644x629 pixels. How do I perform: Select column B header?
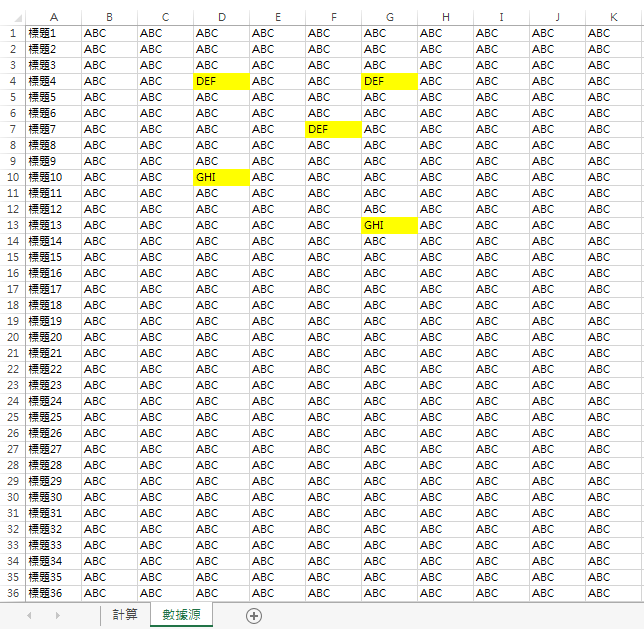(109, 17)
